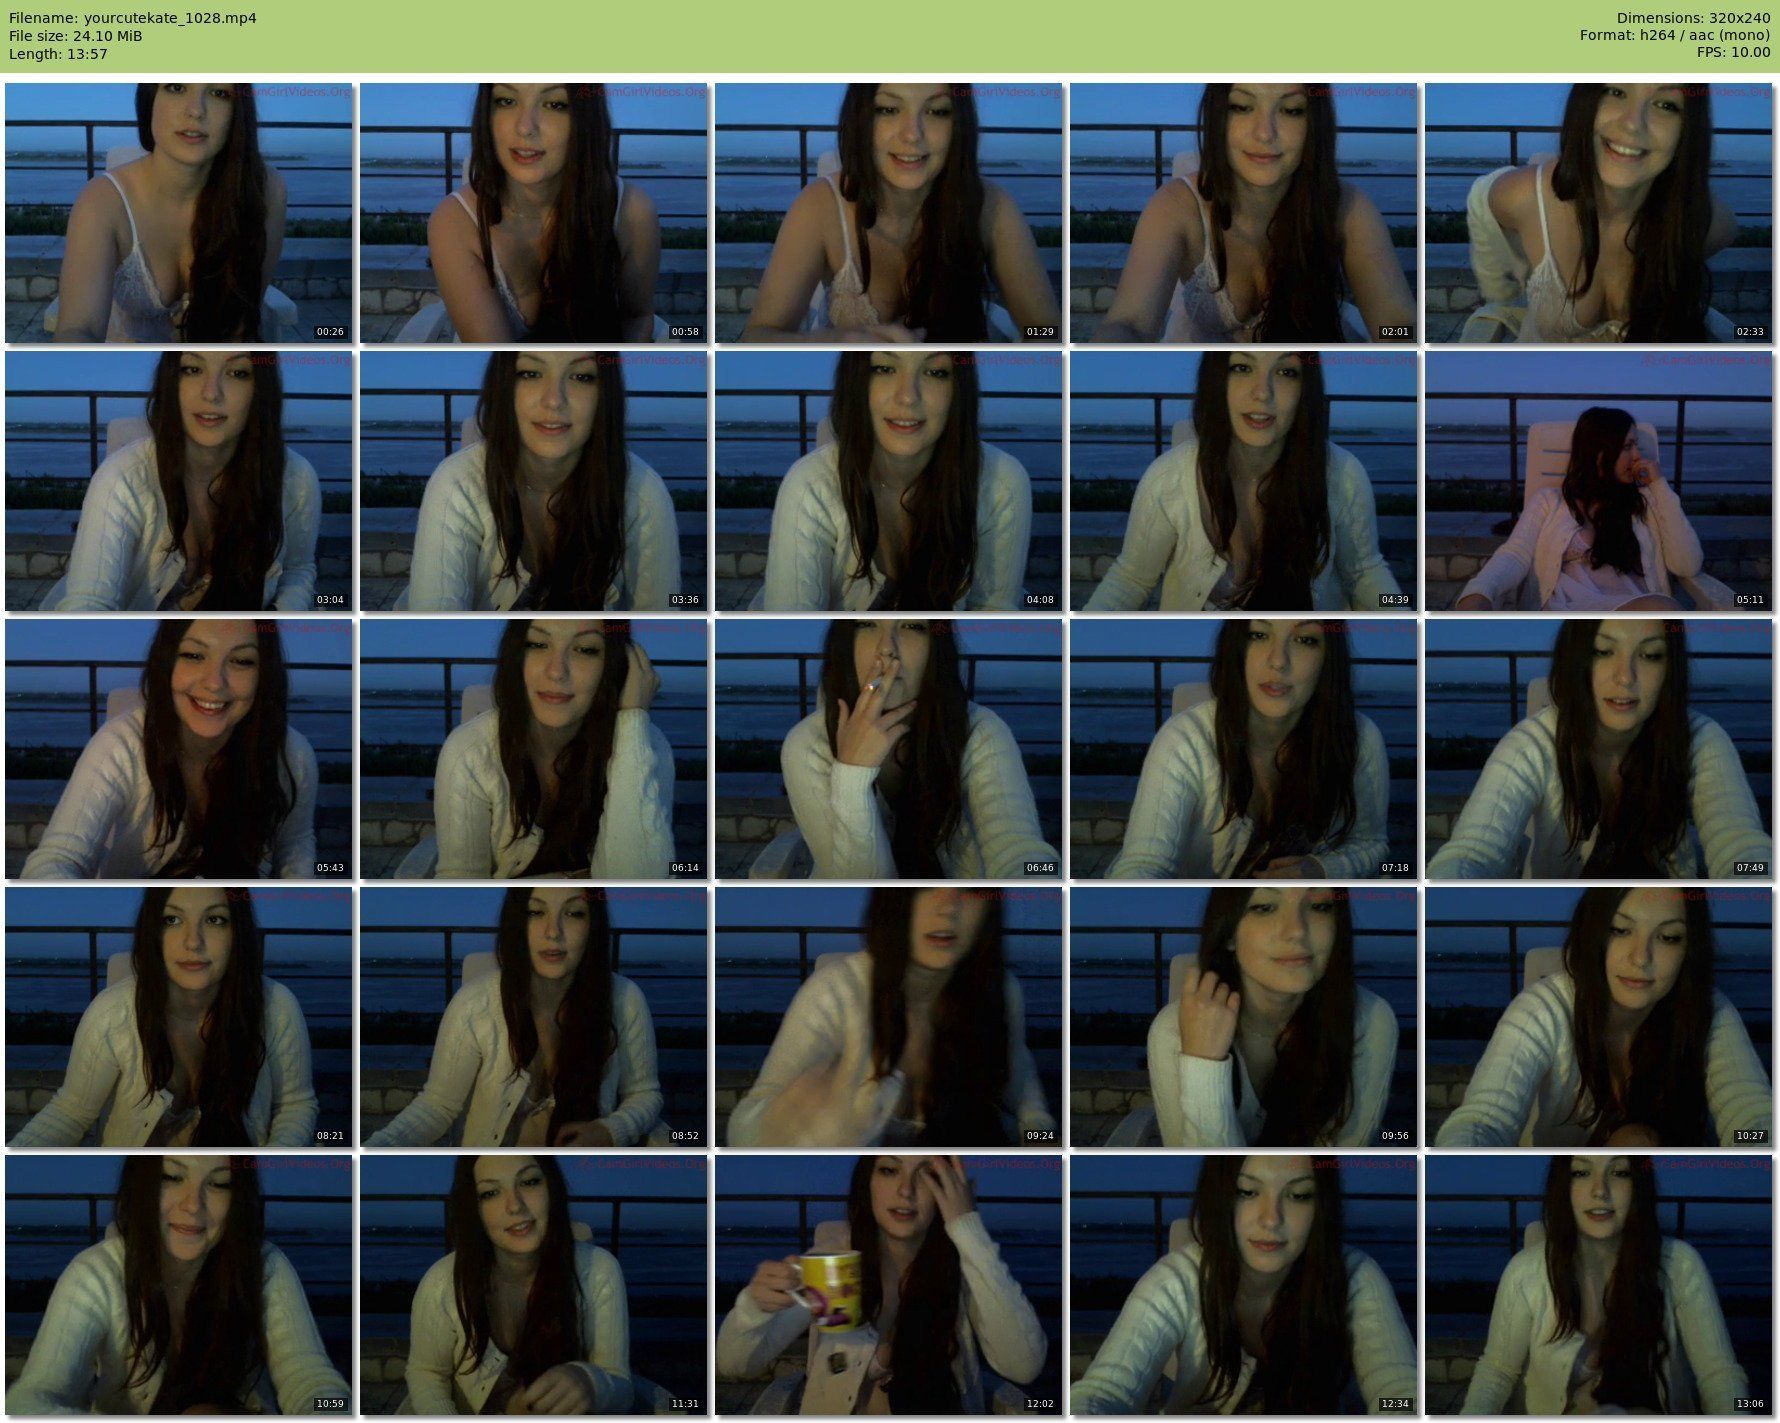
Task: Open the blurry frame at 09:24
Action: tap(888, 1017)
